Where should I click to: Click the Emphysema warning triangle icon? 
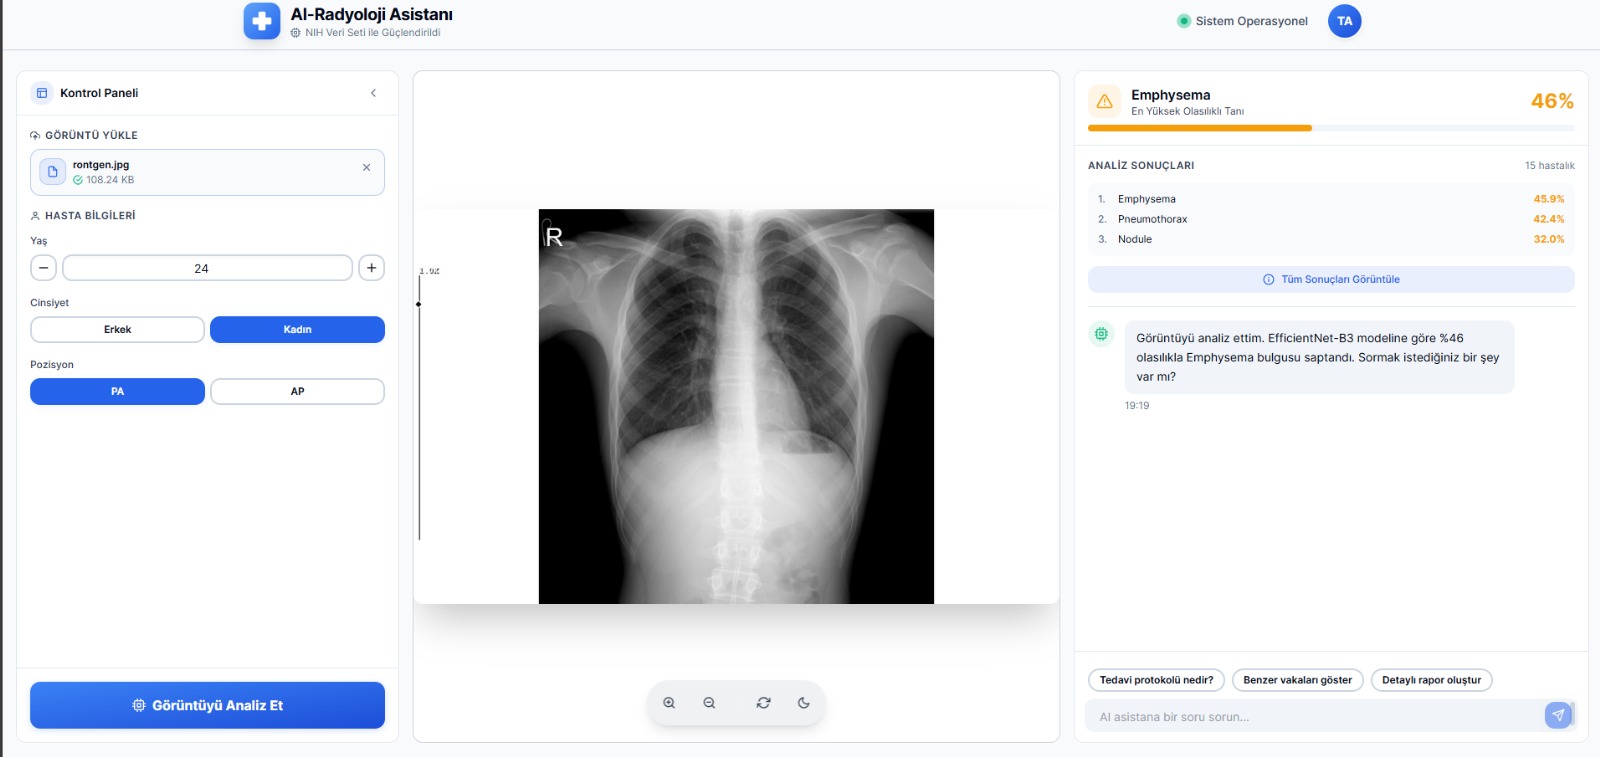1104,102
